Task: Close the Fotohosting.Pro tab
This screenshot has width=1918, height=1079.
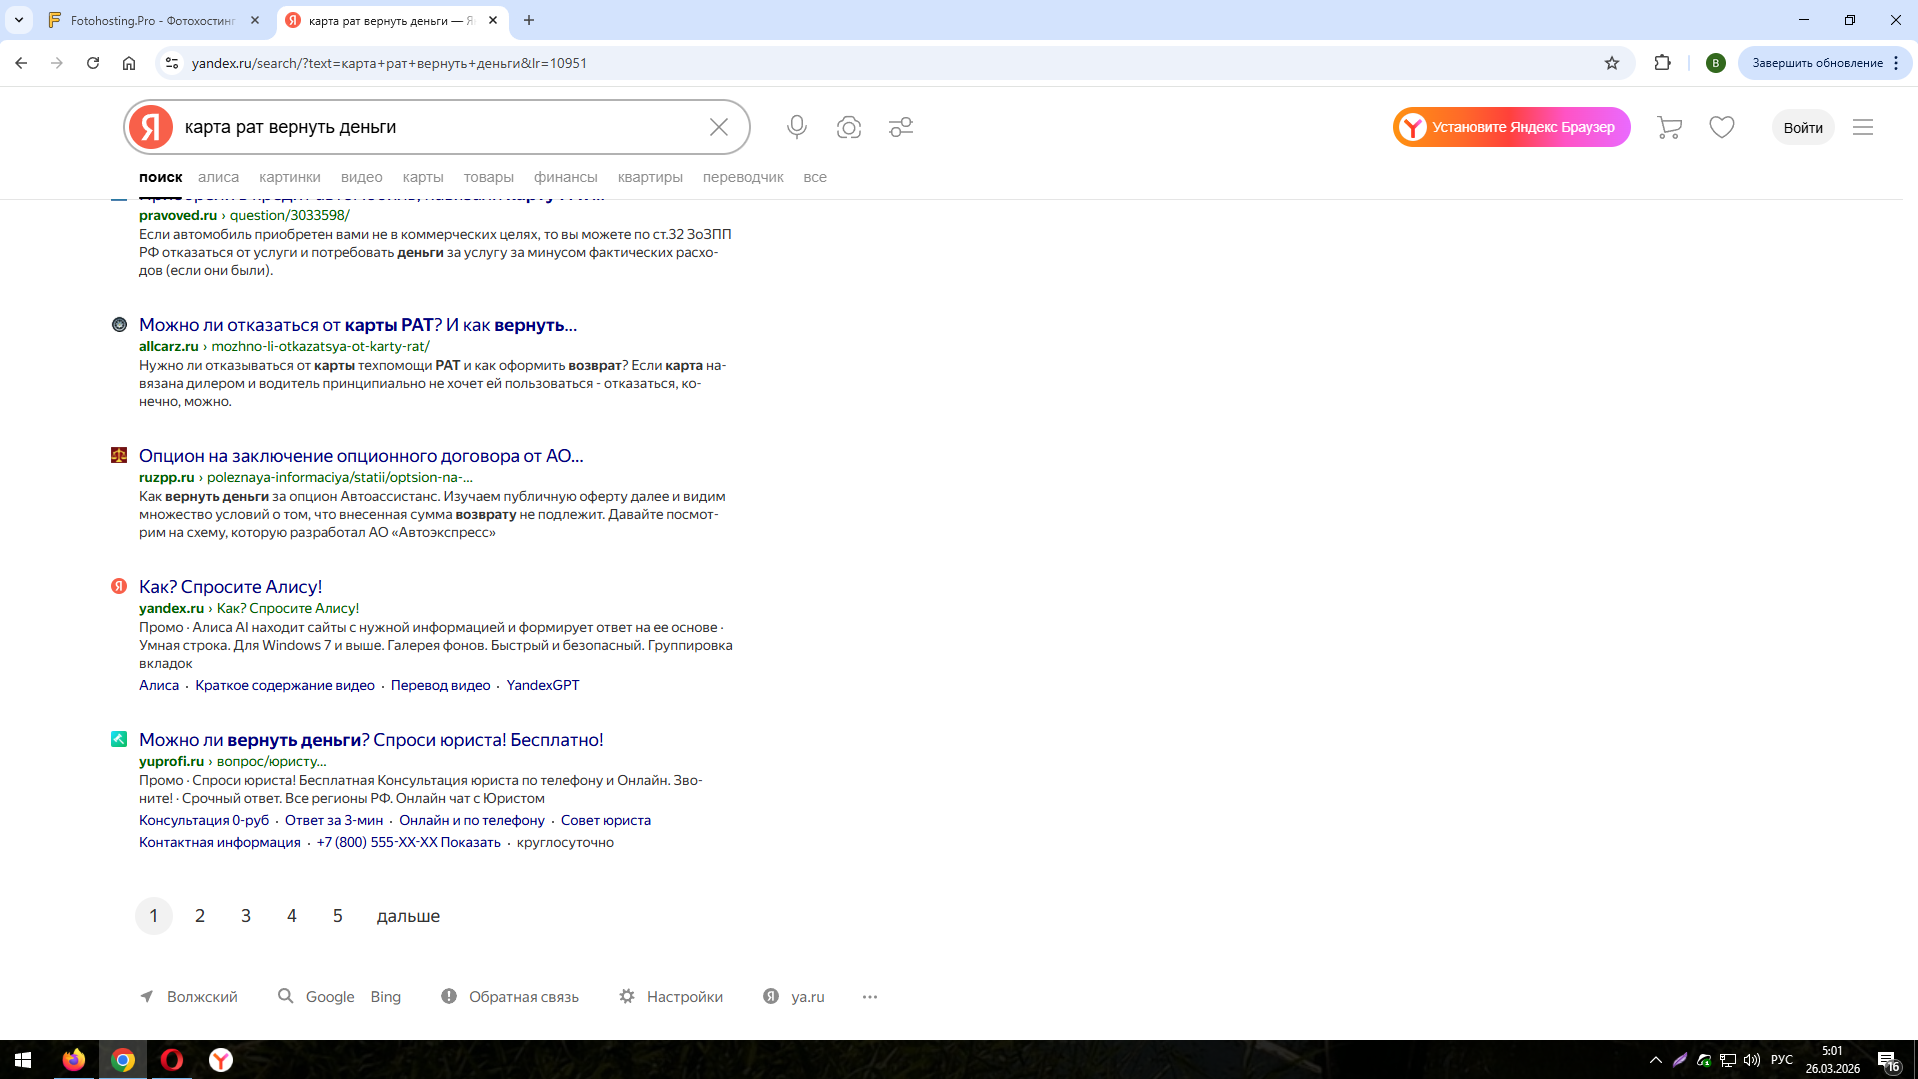Action: 255,20
